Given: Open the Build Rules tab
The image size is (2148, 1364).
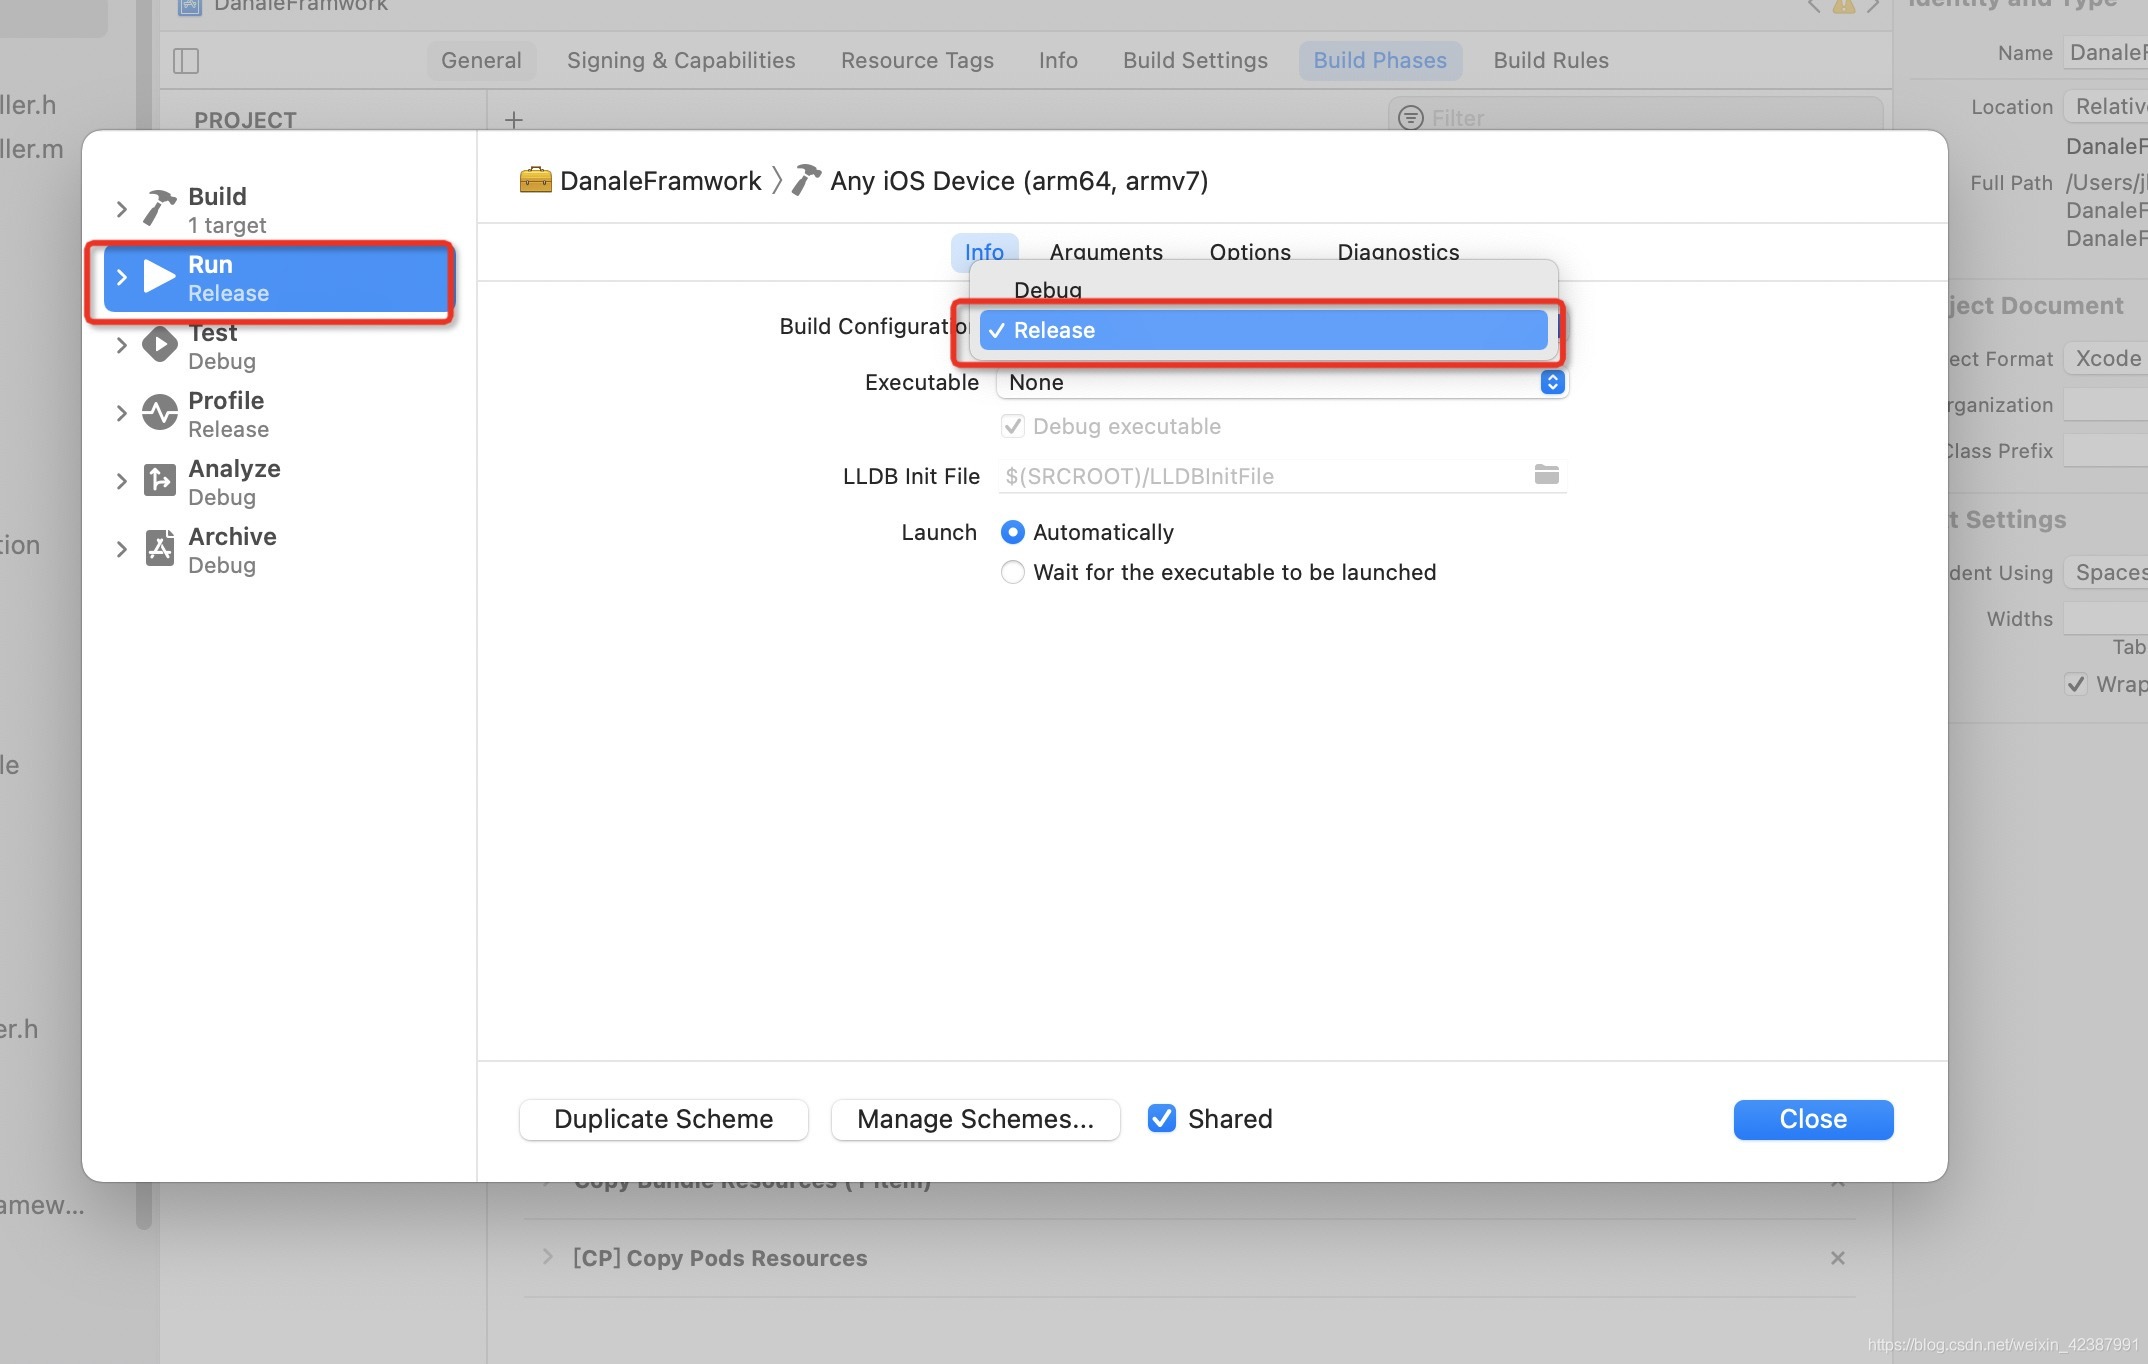Looking at the screenshot, I should (x=1551, y=60).
